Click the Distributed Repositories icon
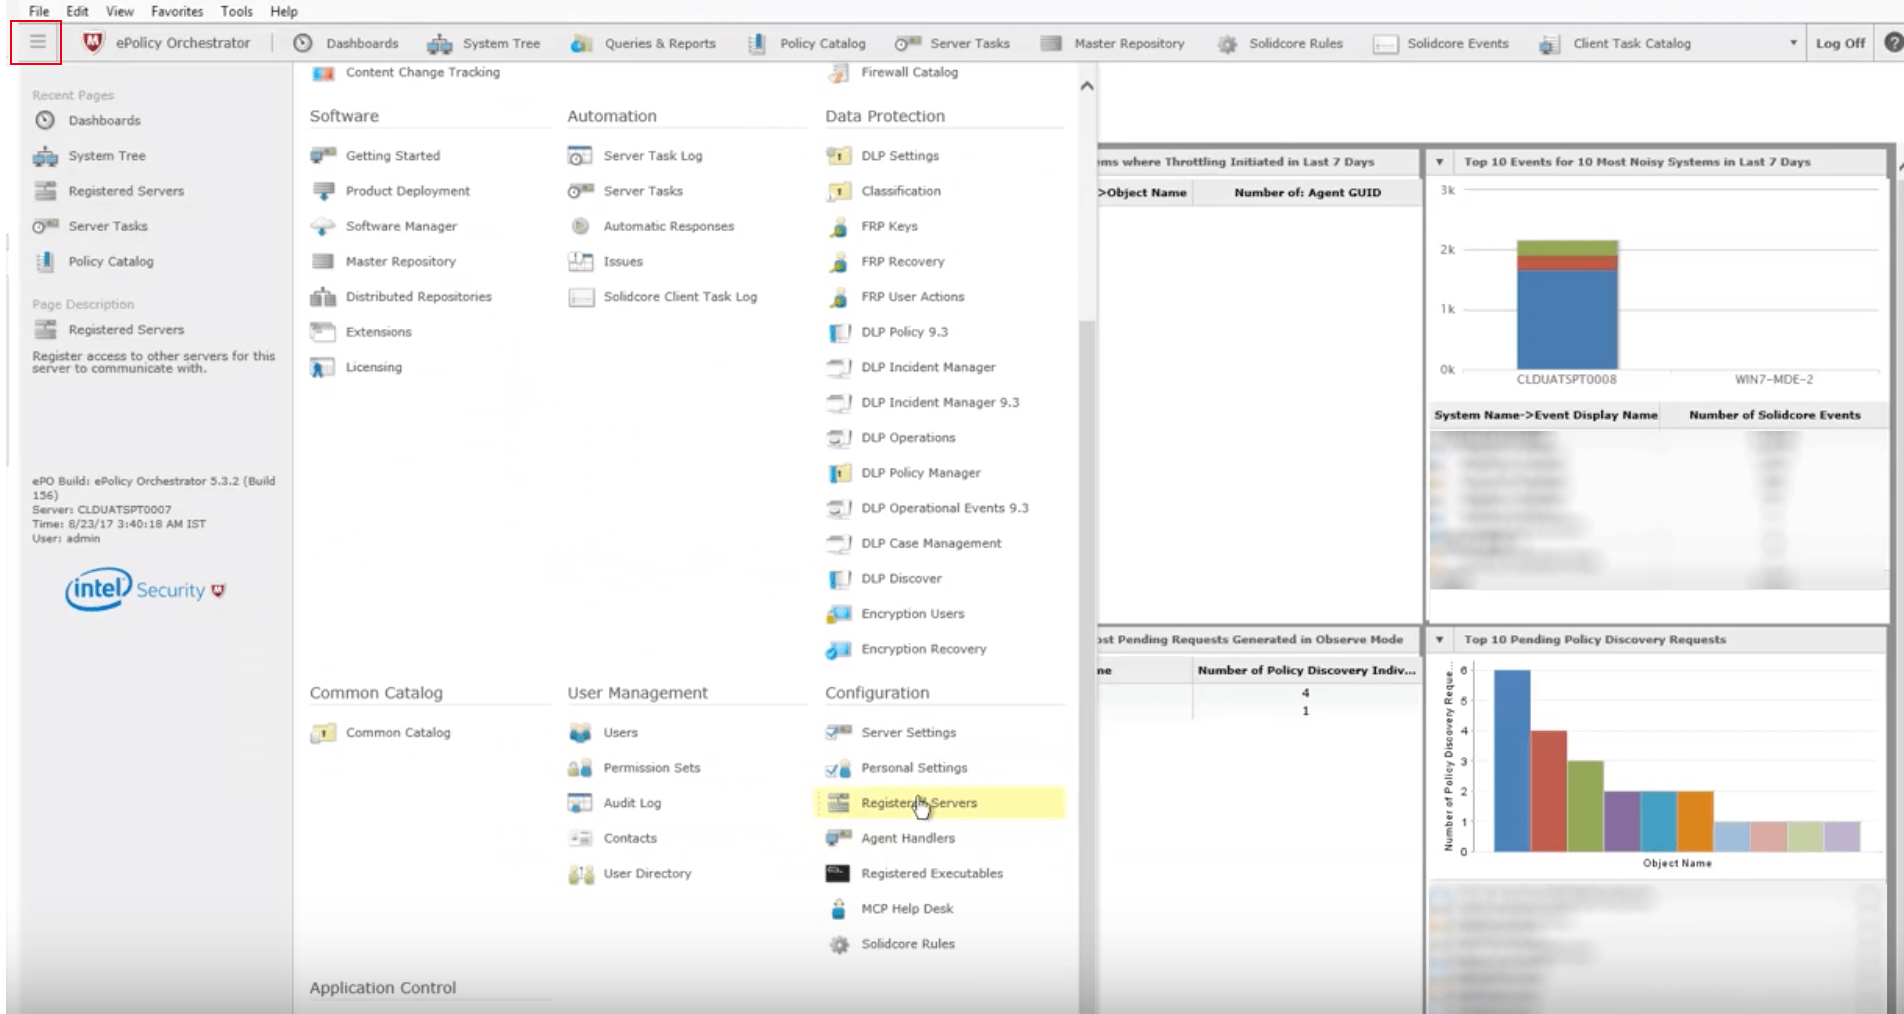 (x=323, y=296)
